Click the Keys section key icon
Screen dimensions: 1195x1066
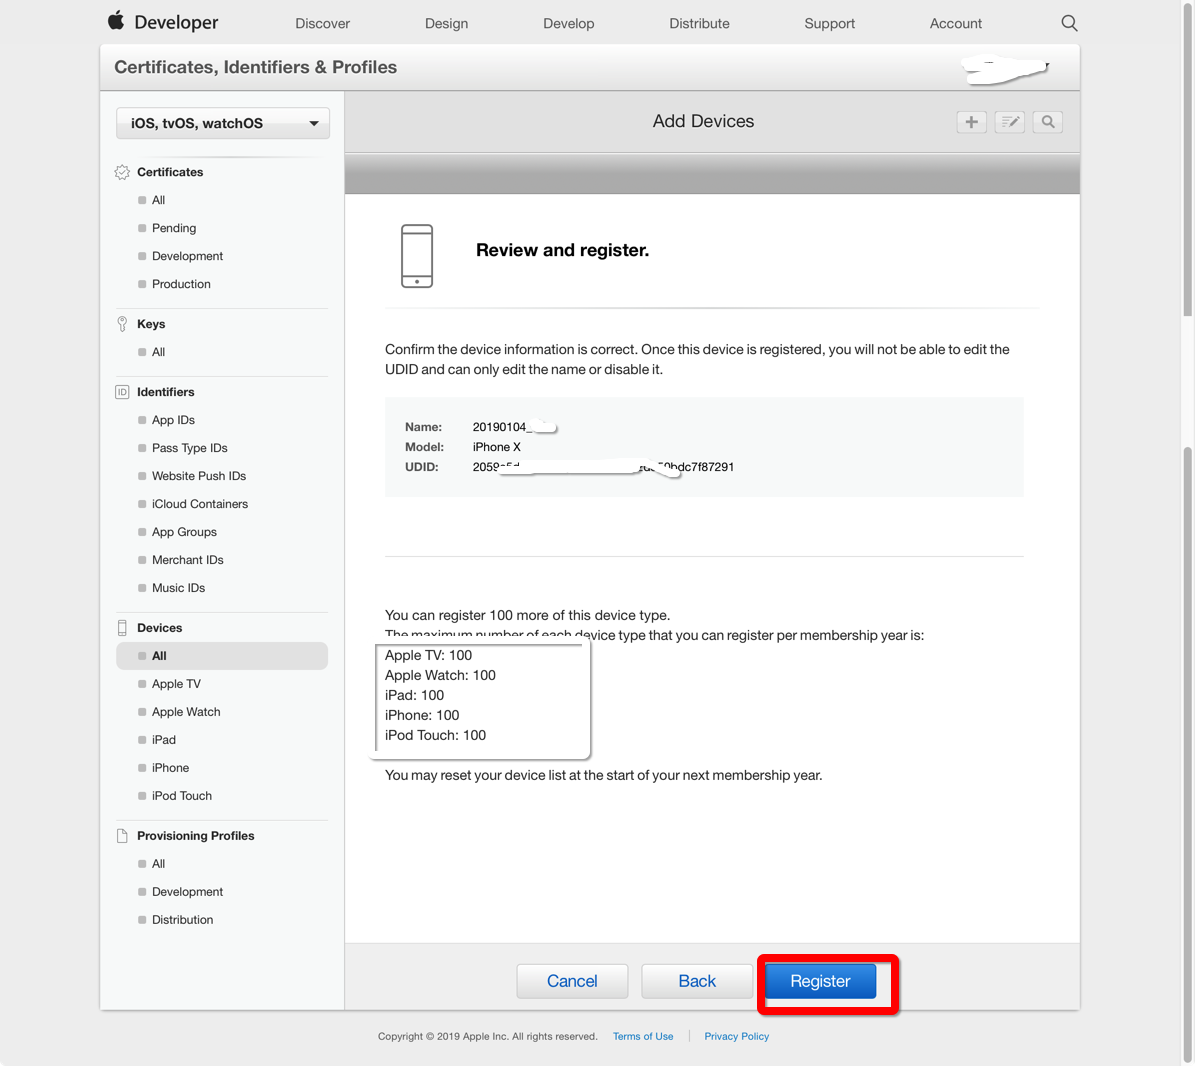[122, 324]
